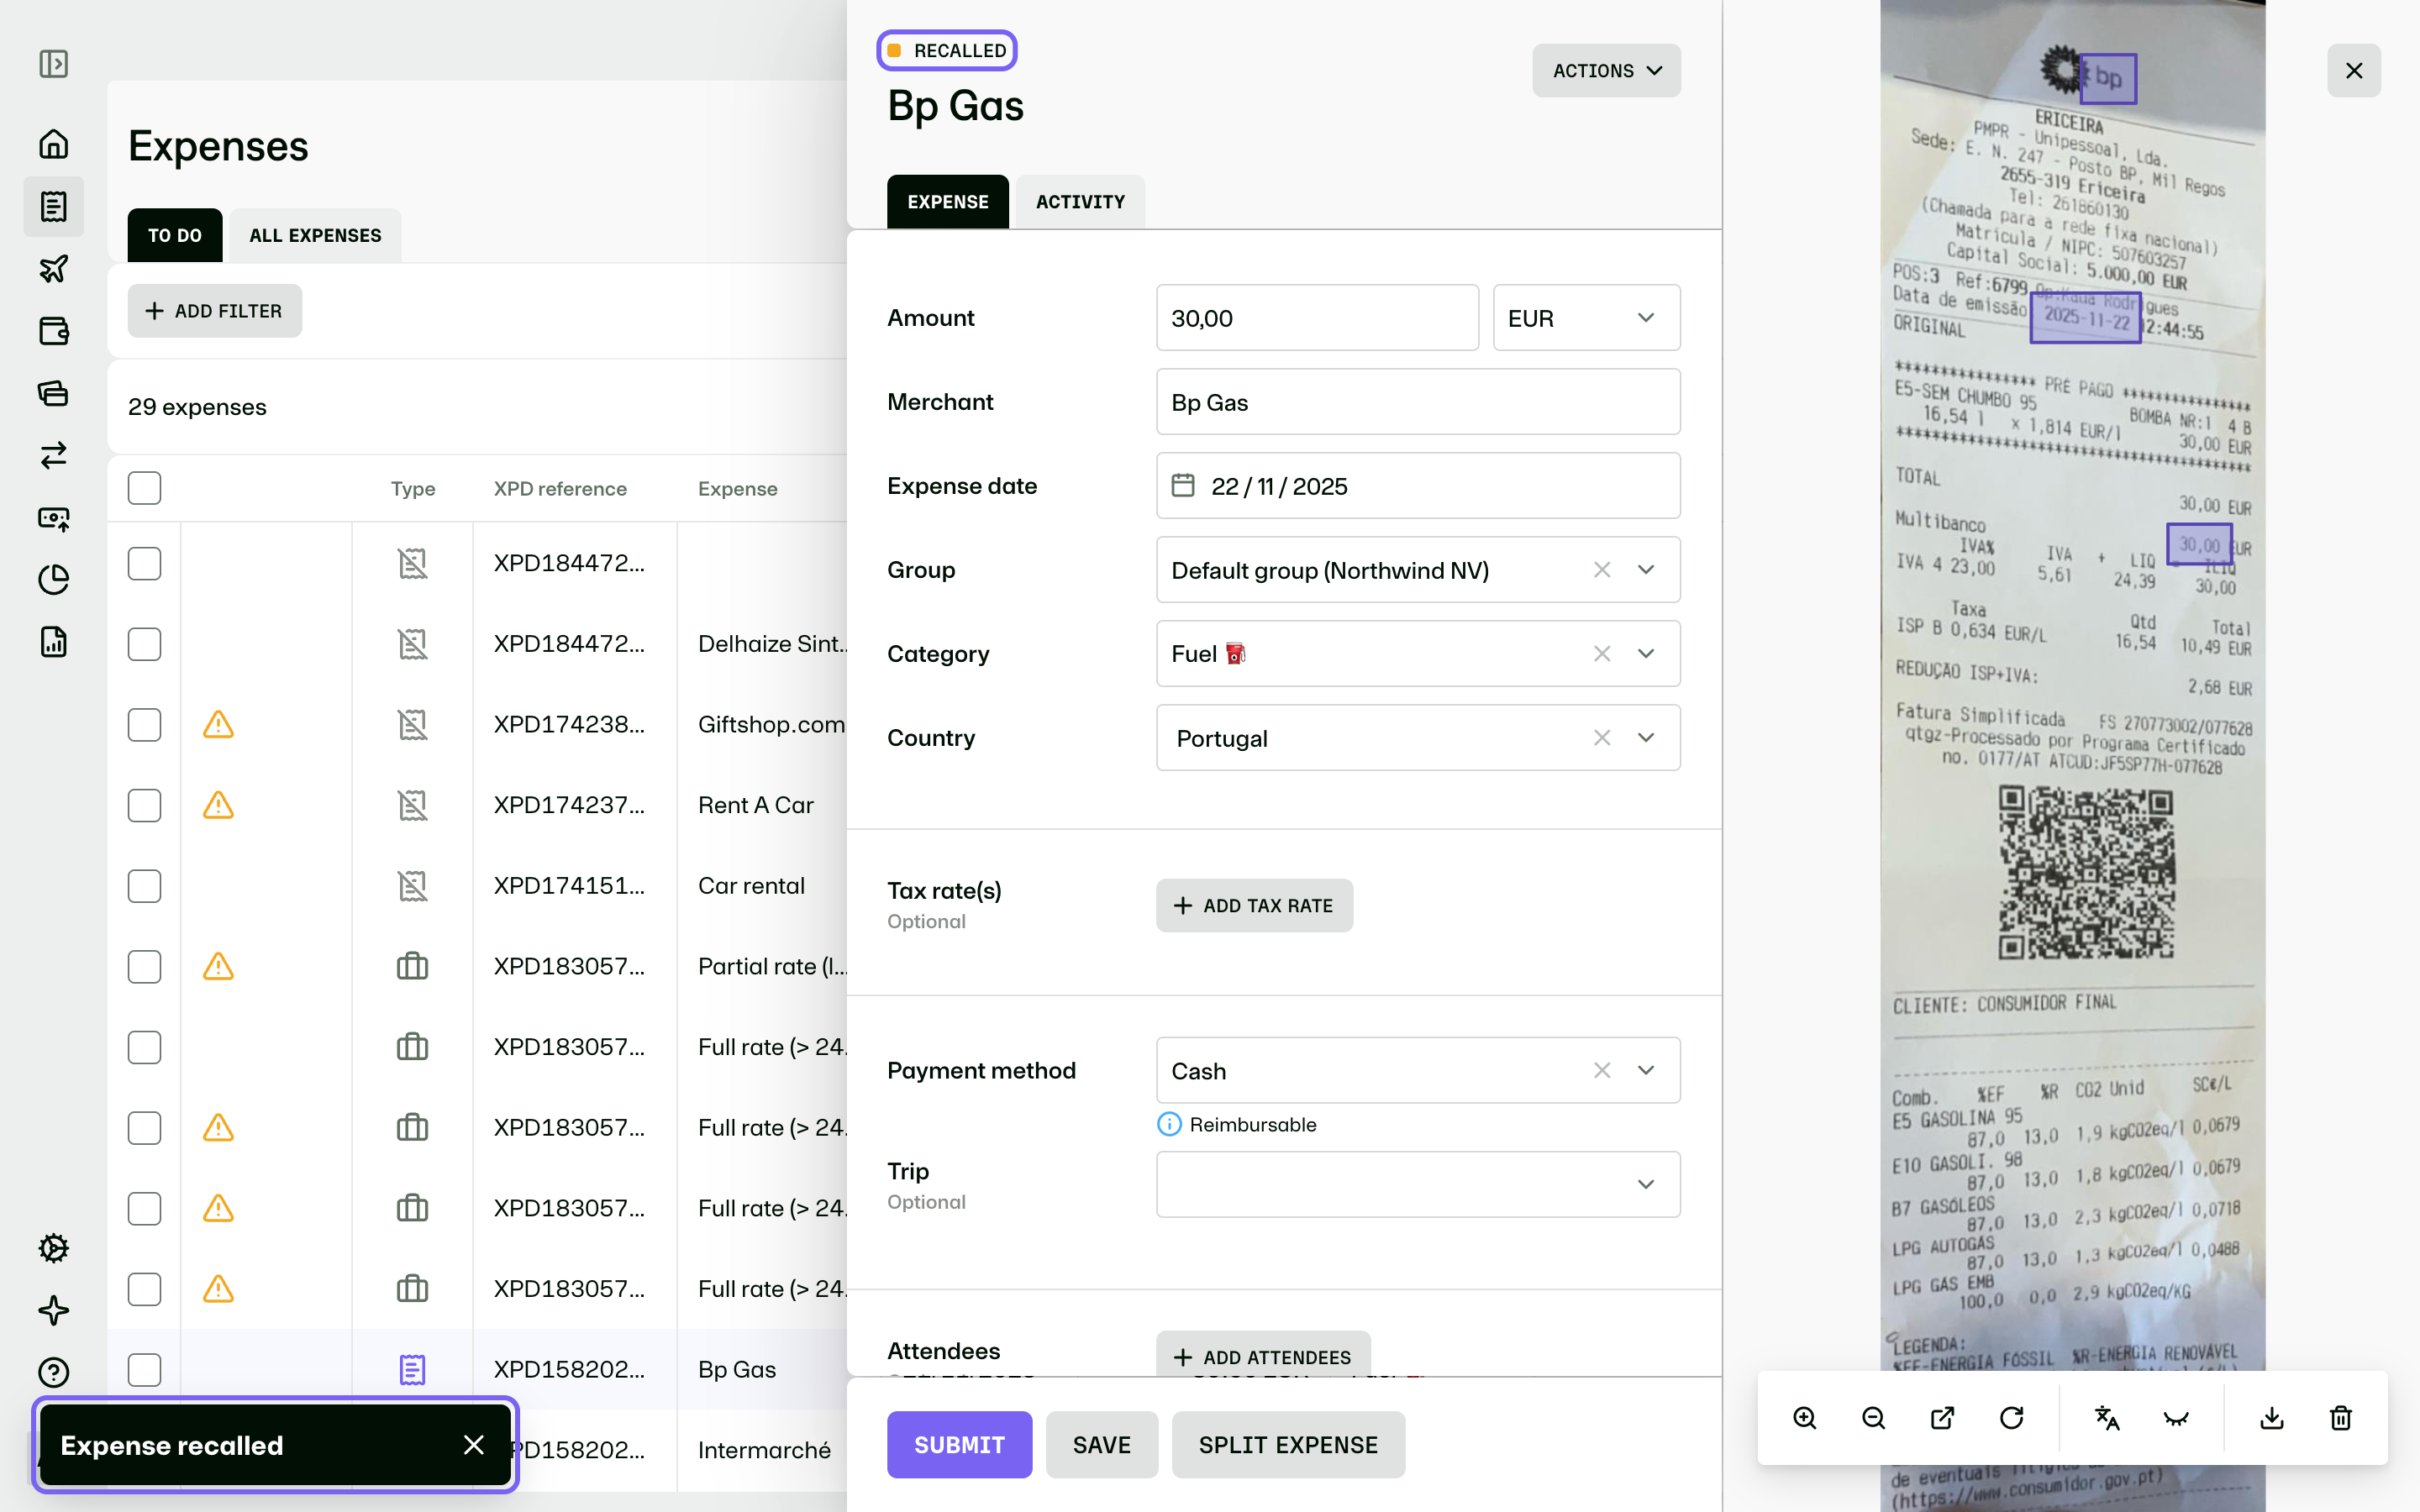Switch to the All Expenses tab
The width and height of the screenshot is (2420, 1512).
click(315, 236)
